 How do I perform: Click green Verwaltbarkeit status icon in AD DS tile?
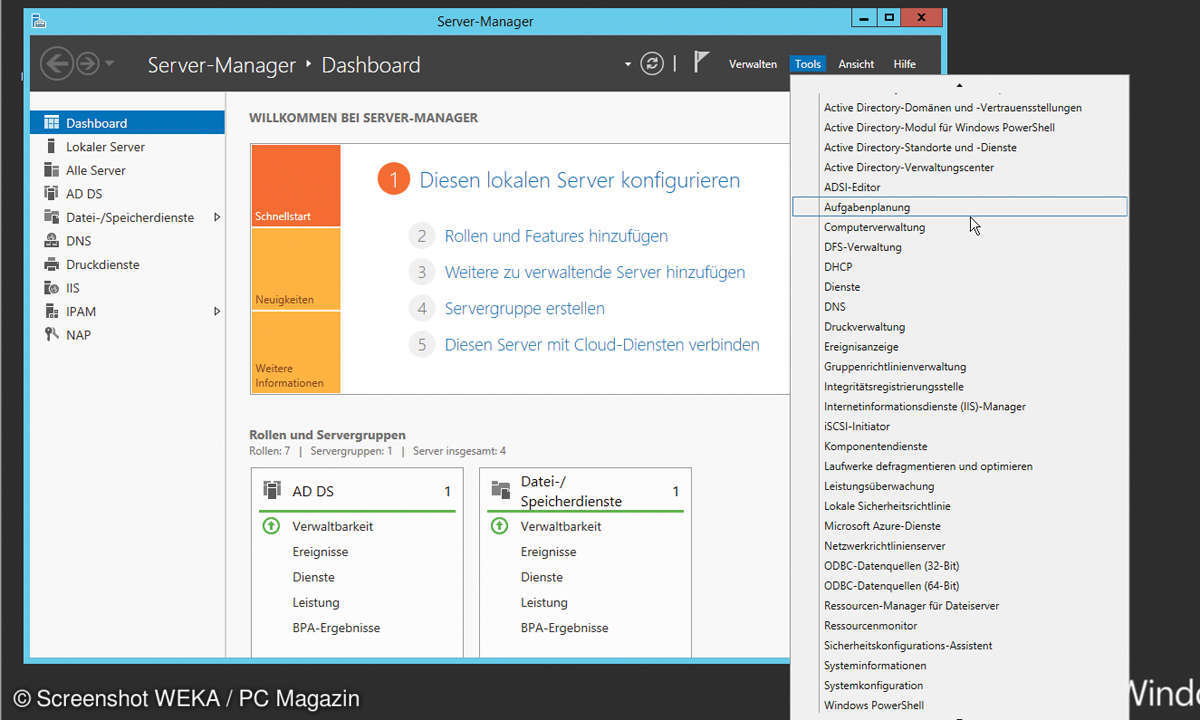pyautogui.click(x=271, y=526)
